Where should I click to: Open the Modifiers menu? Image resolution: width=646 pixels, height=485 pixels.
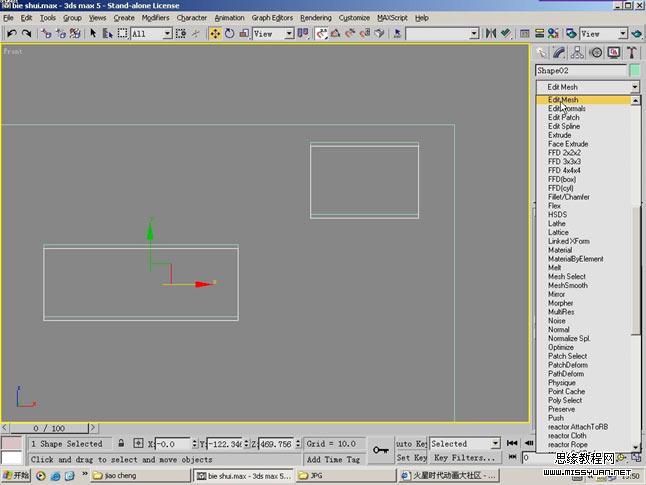[x=155, y=18]
